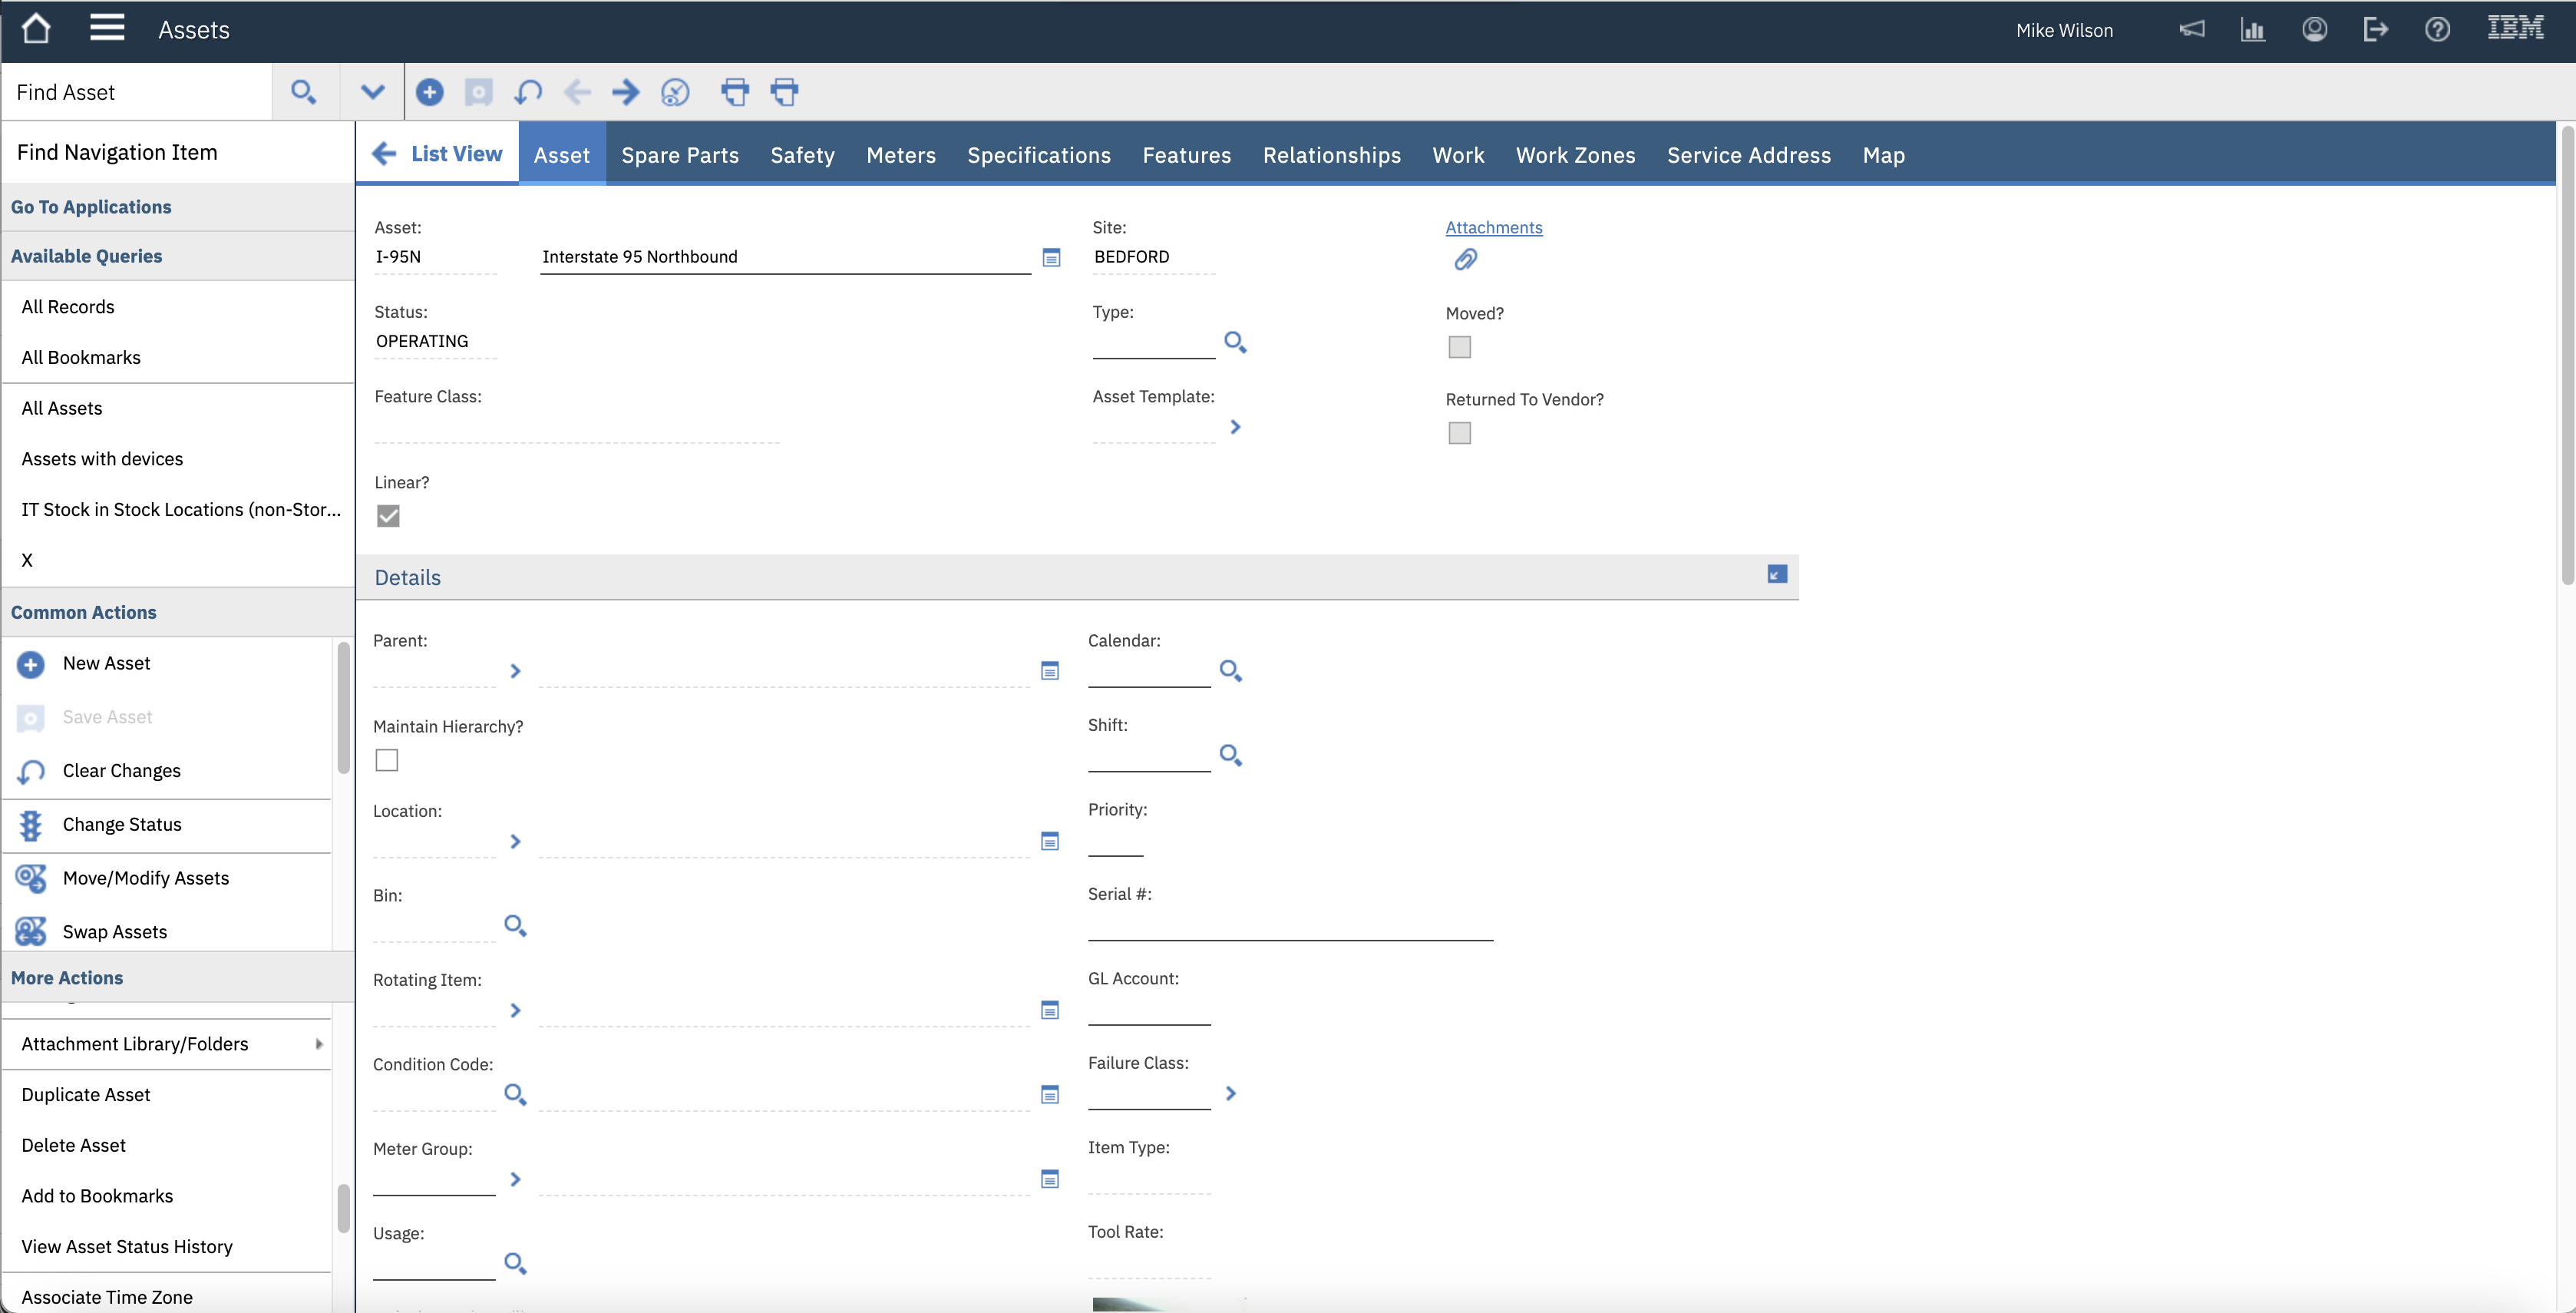
Task: Collapse the Details section
Action: tap(1776, 574)
